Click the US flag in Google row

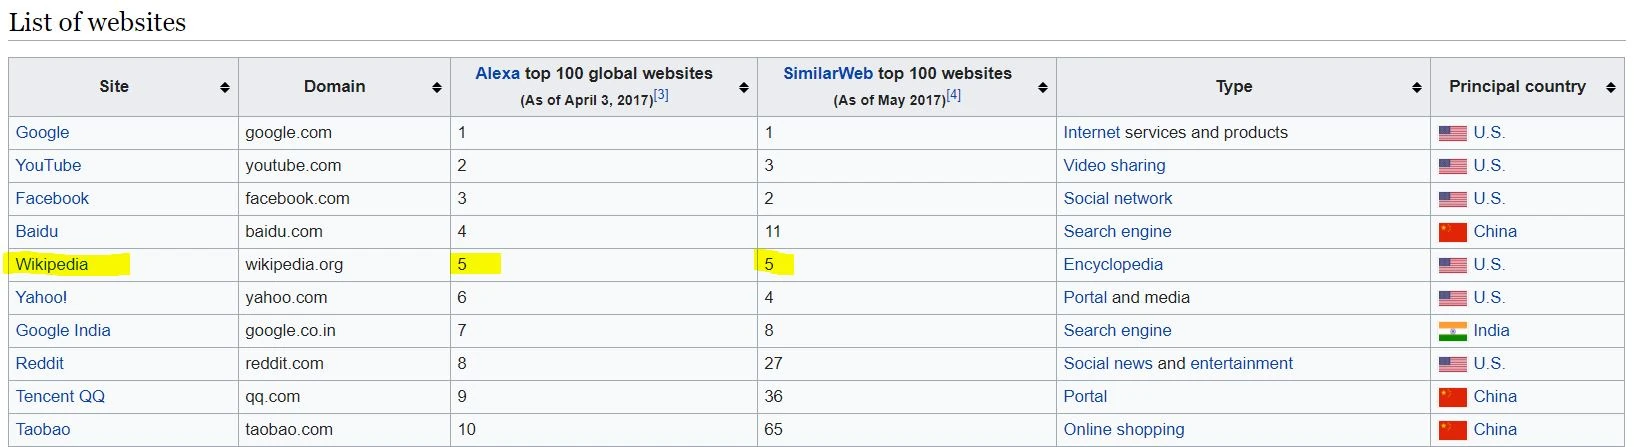1452,133
